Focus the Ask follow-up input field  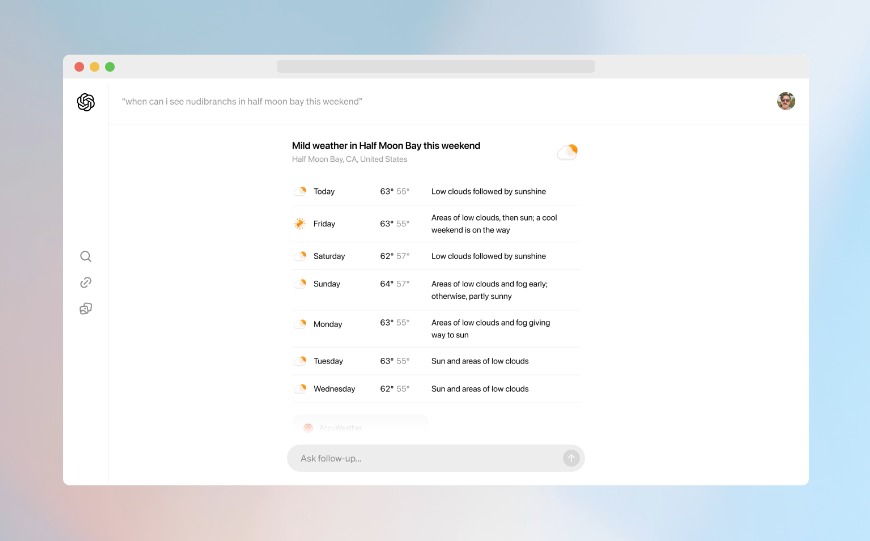coord(436,458)
